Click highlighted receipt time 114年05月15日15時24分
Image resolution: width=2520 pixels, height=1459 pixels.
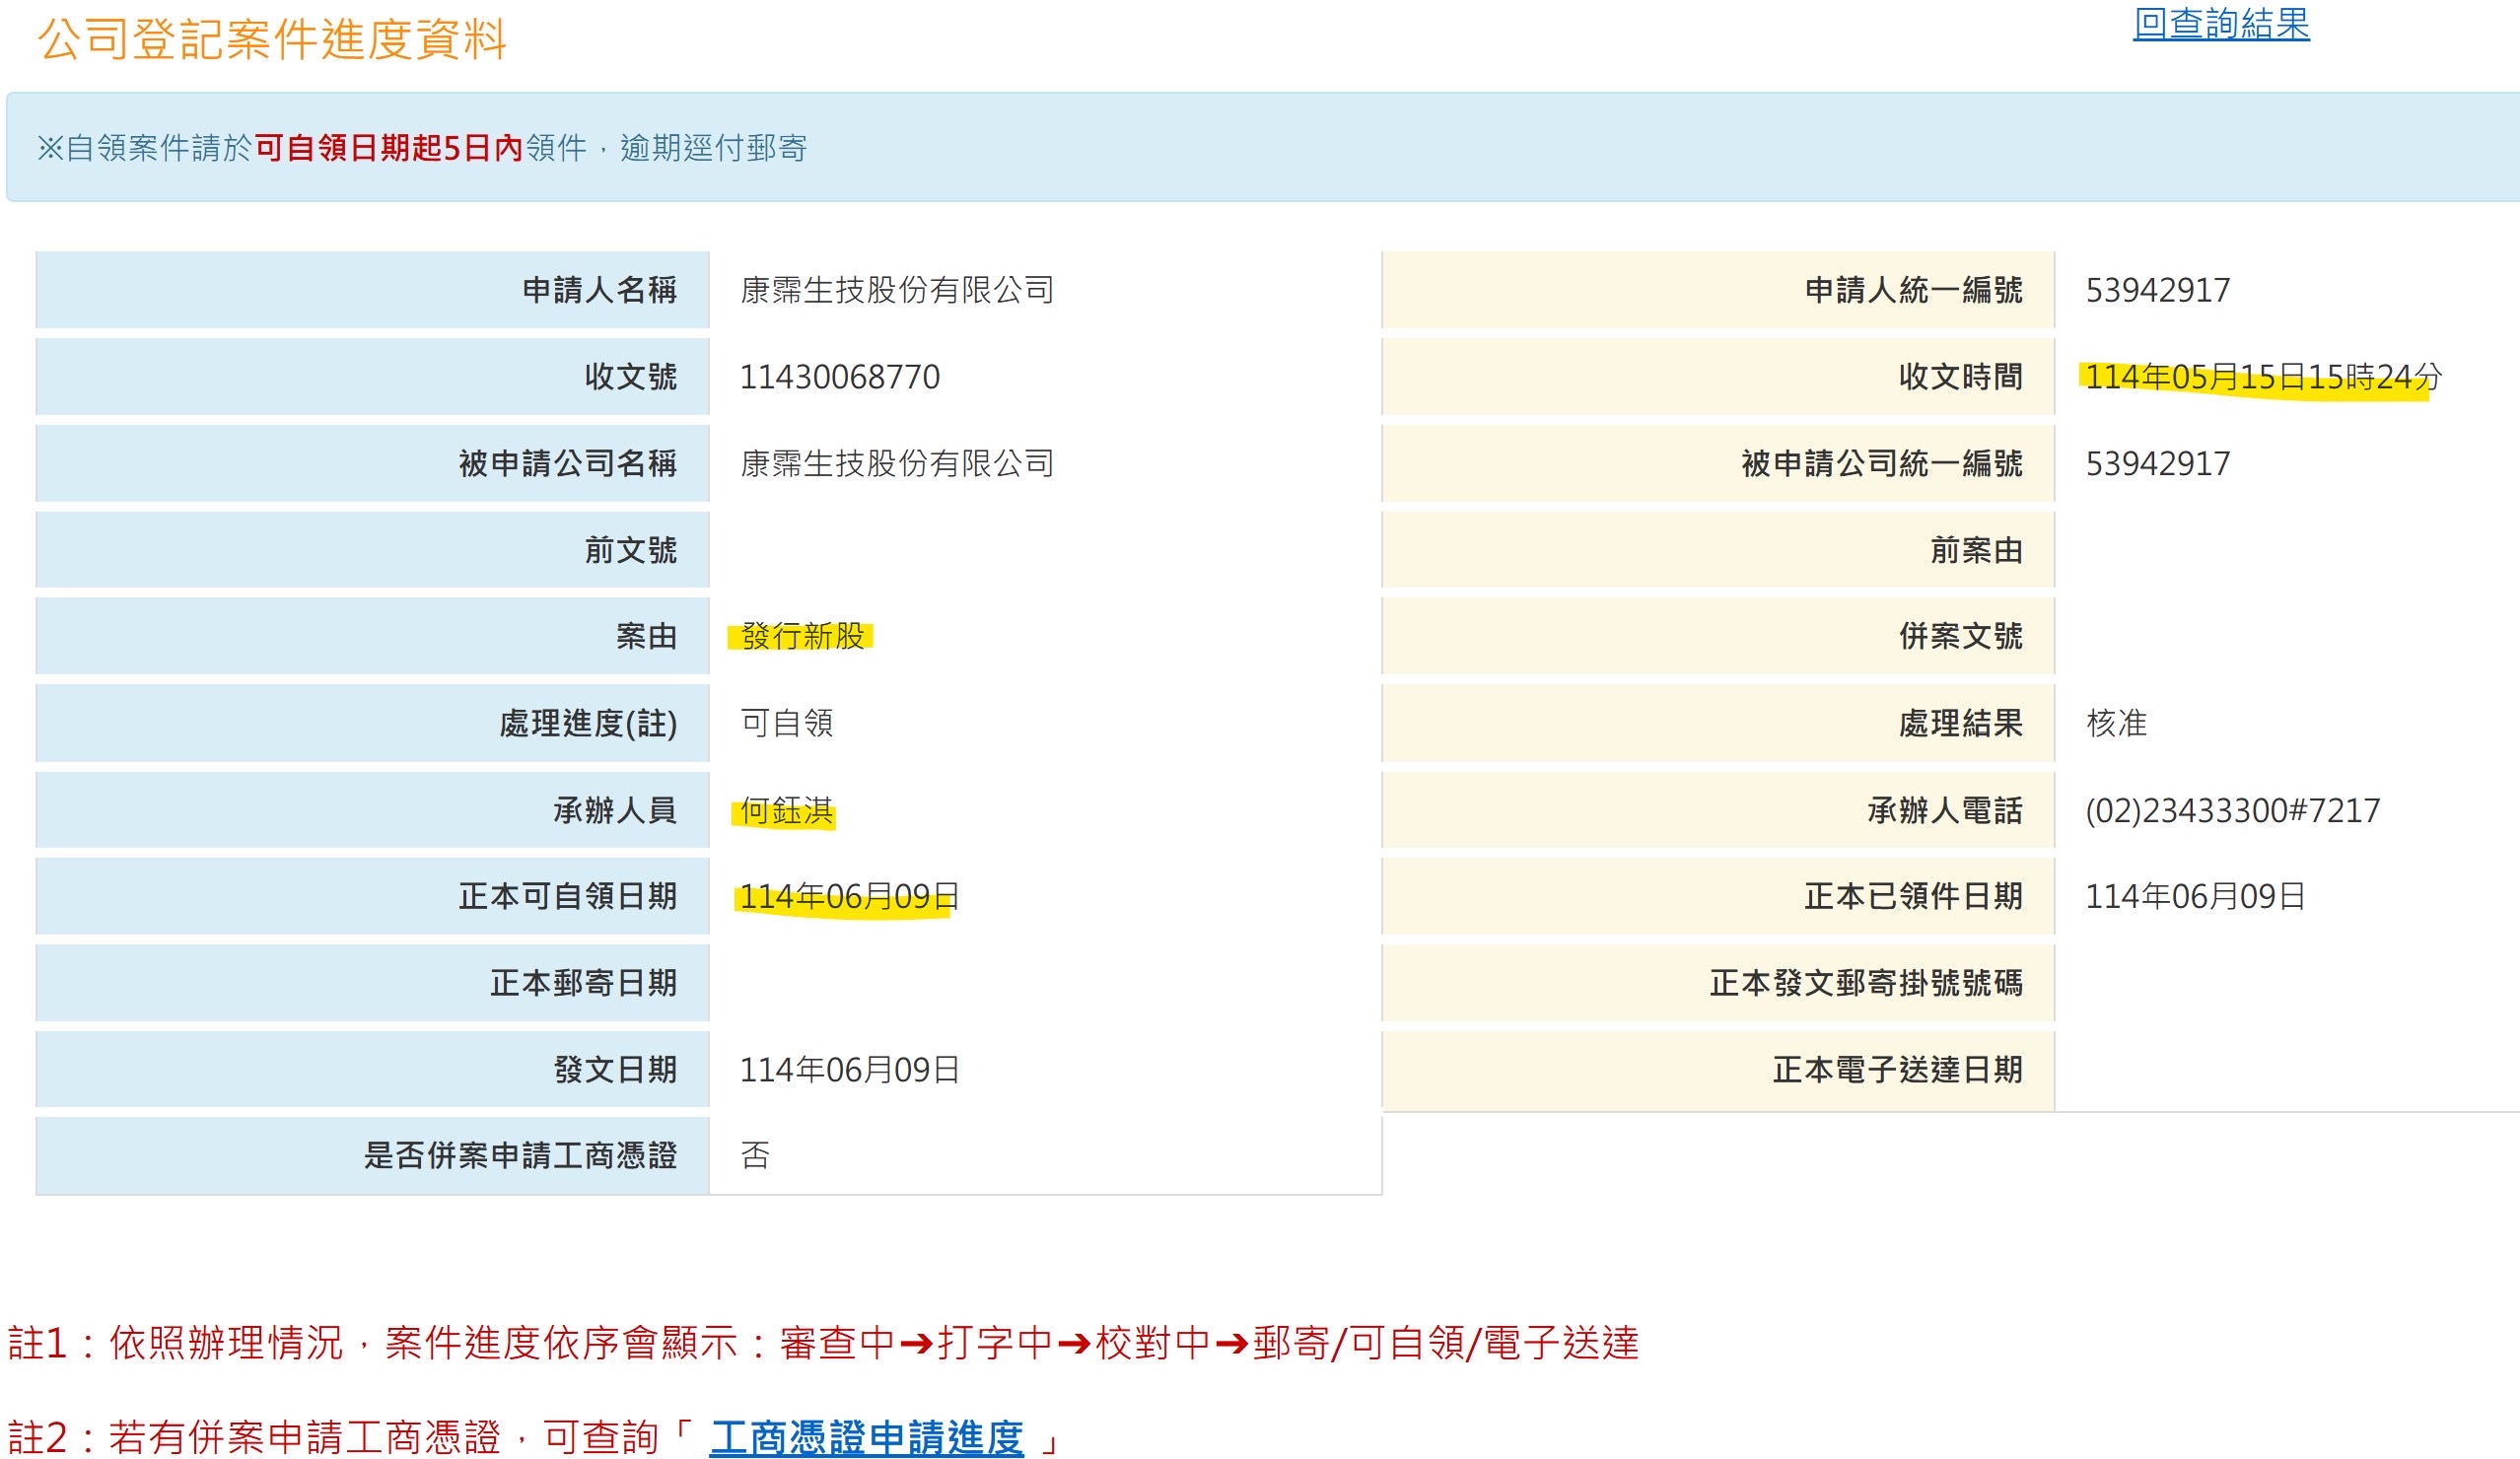coord(2262,377)
